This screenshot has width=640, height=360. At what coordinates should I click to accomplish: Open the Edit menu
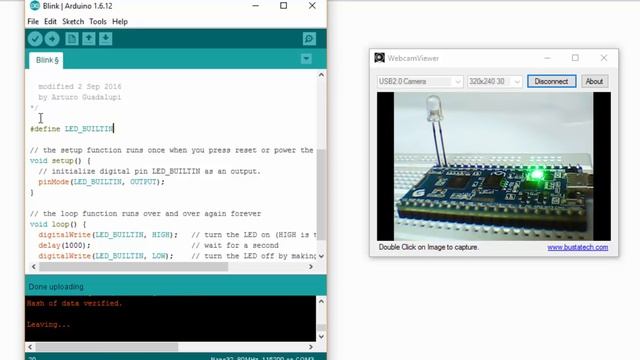coord(50,22)
